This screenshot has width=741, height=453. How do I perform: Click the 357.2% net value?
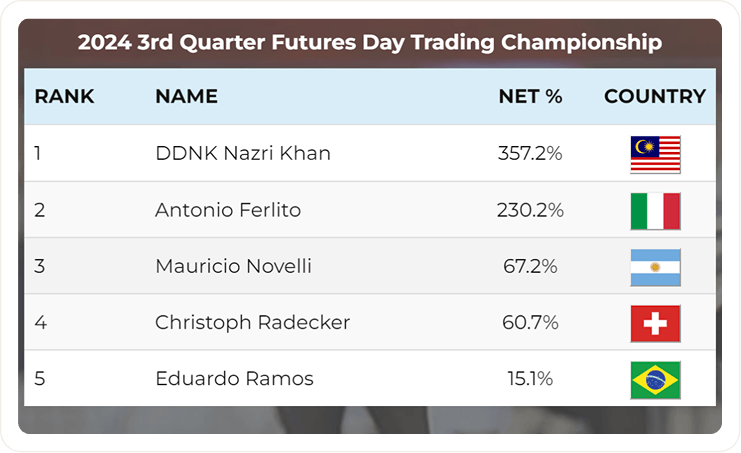coord(530,154)
